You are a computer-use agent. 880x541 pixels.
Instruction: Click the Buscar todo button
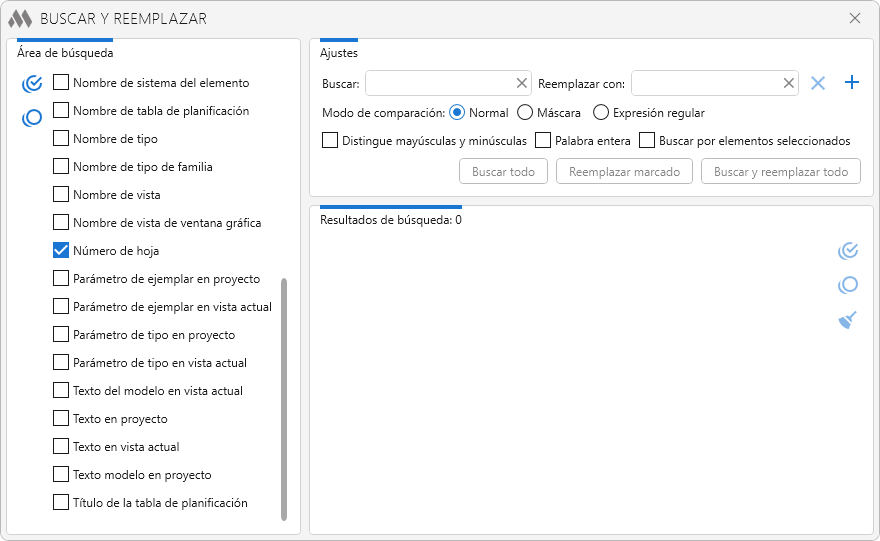(x=503, y=172)
